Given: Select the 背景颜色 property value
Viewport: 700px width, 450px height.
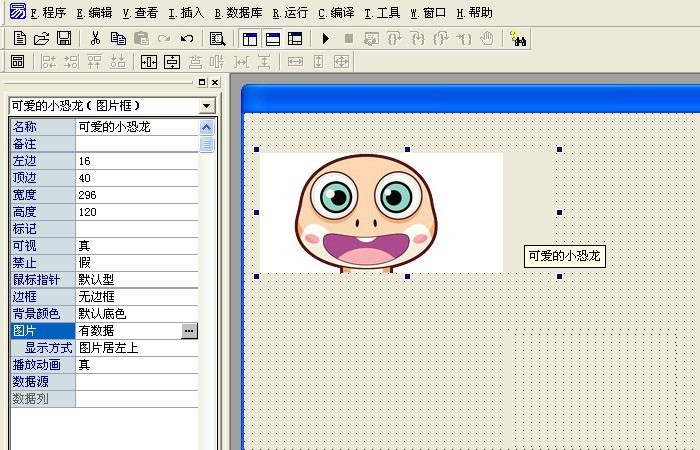Looking at the screenshot, I should 137,314.
